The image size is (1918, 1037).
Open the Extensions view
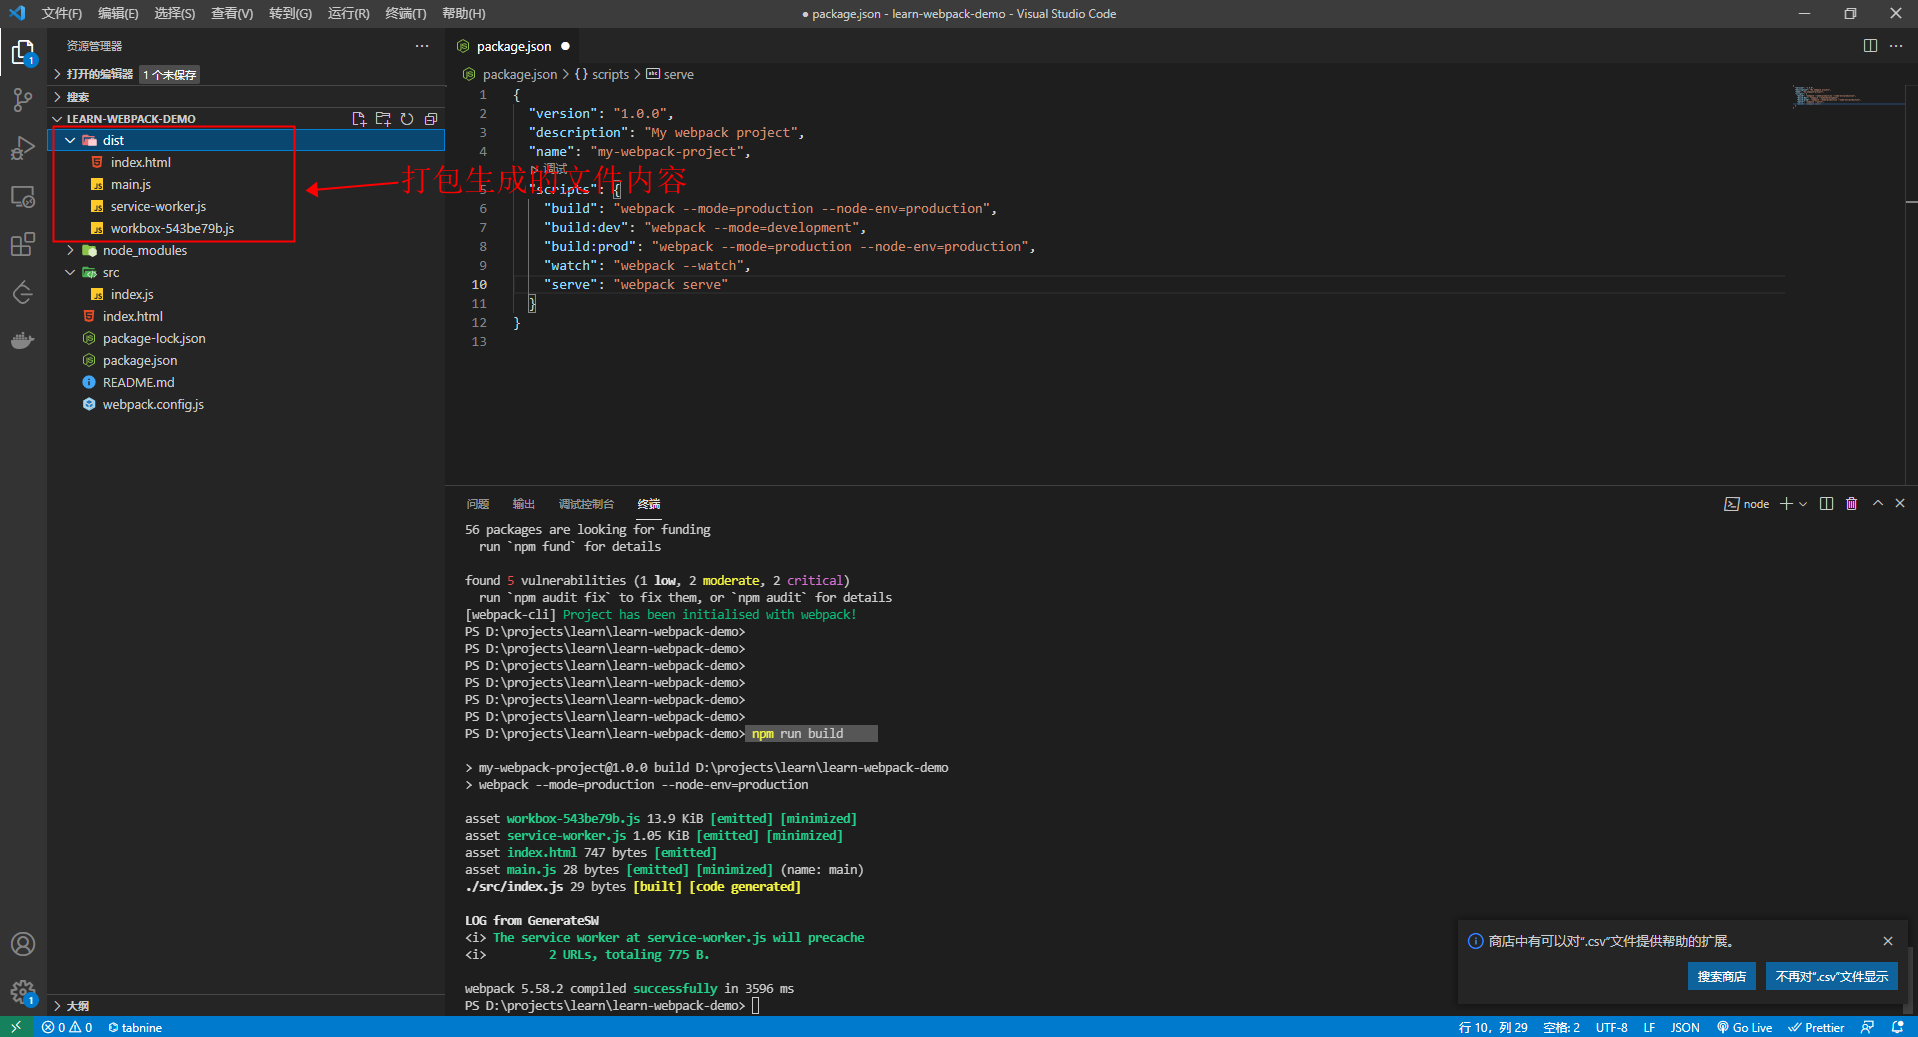[23, 244]
